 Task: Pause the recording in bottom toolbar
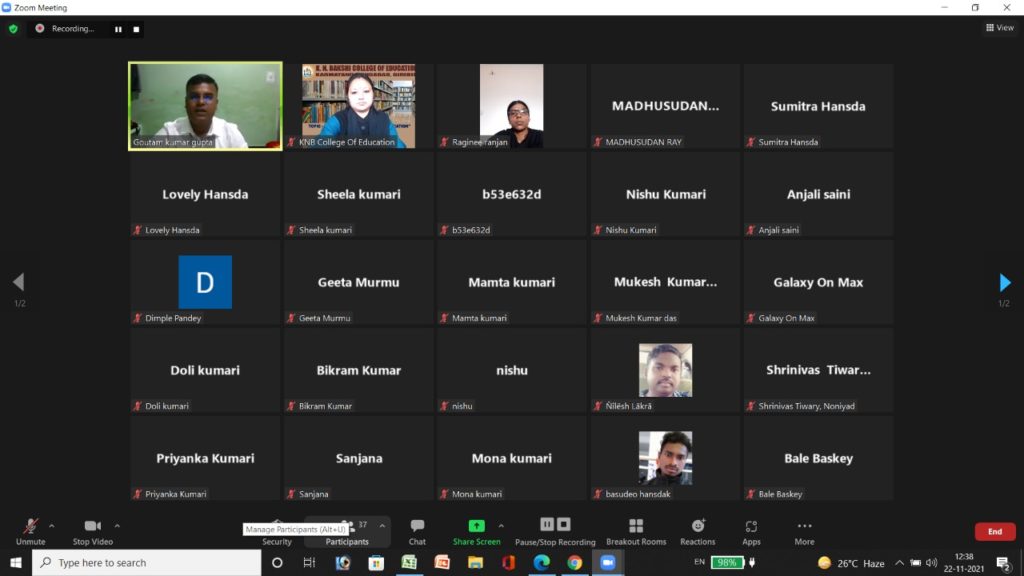(547, 524)
